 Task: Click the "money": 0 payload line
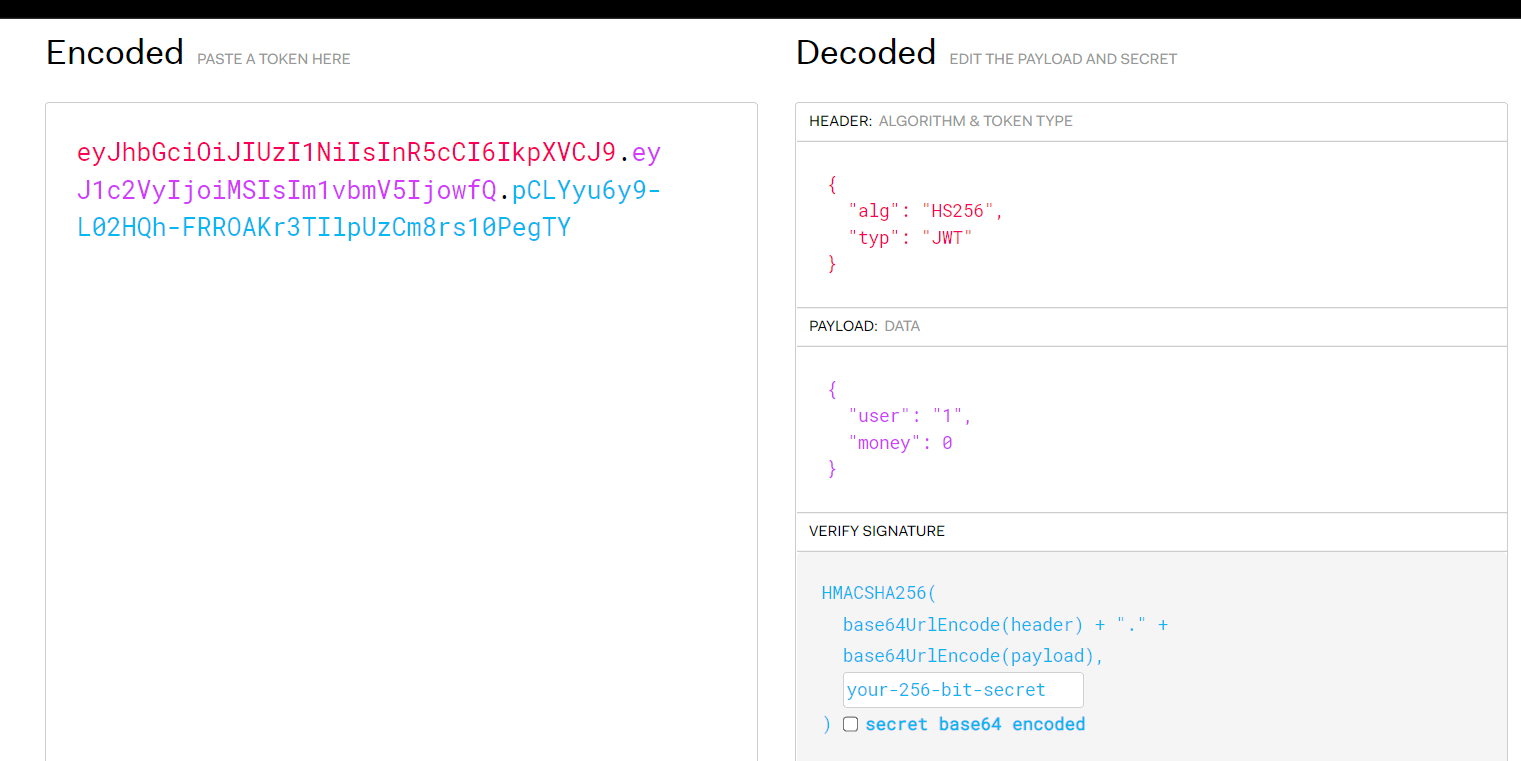[x=899, y=442]
